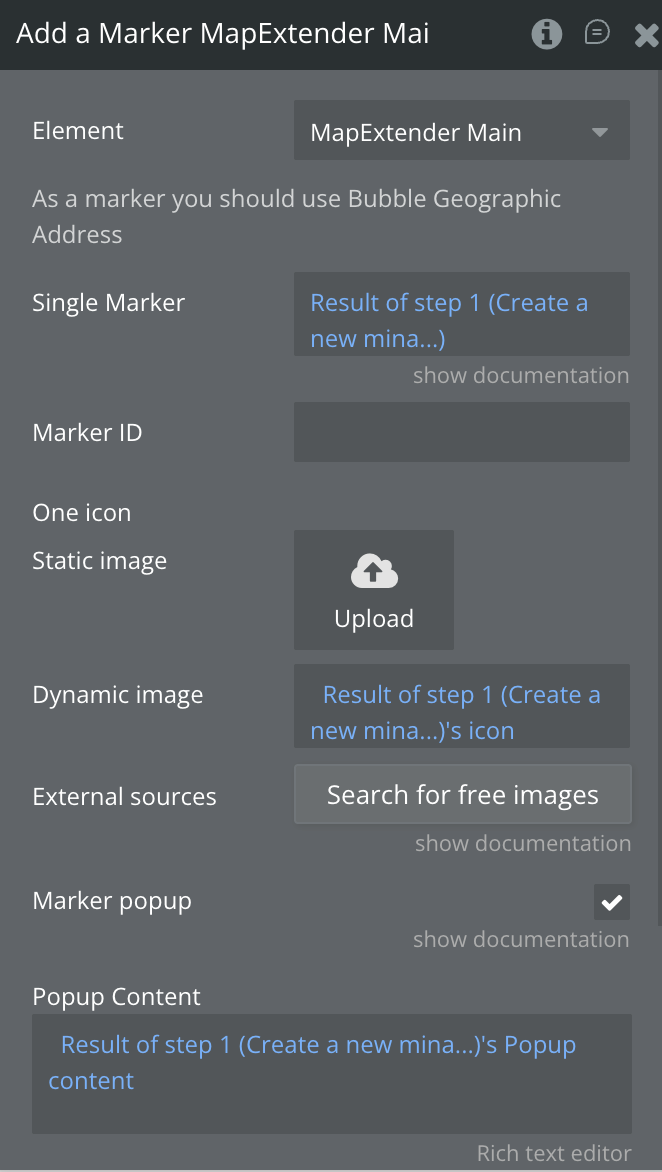The image size is (662, 1172).
Task: Click the cloud upload icon
Action: click(x=374, y=572)
